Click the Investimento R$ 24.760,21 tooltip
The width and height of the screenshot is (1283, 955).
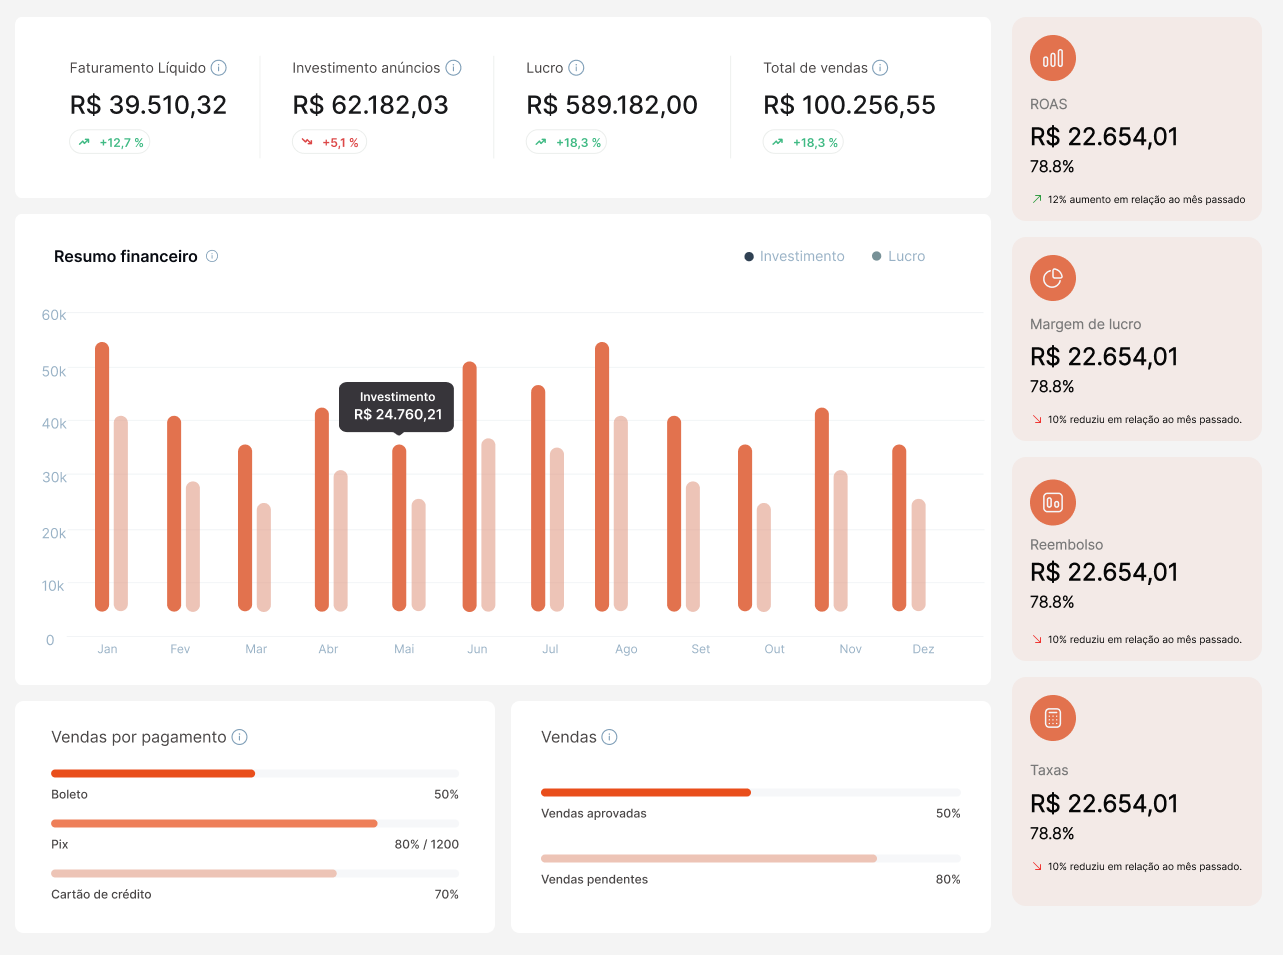pyautogui.click(x=397, y=407)
